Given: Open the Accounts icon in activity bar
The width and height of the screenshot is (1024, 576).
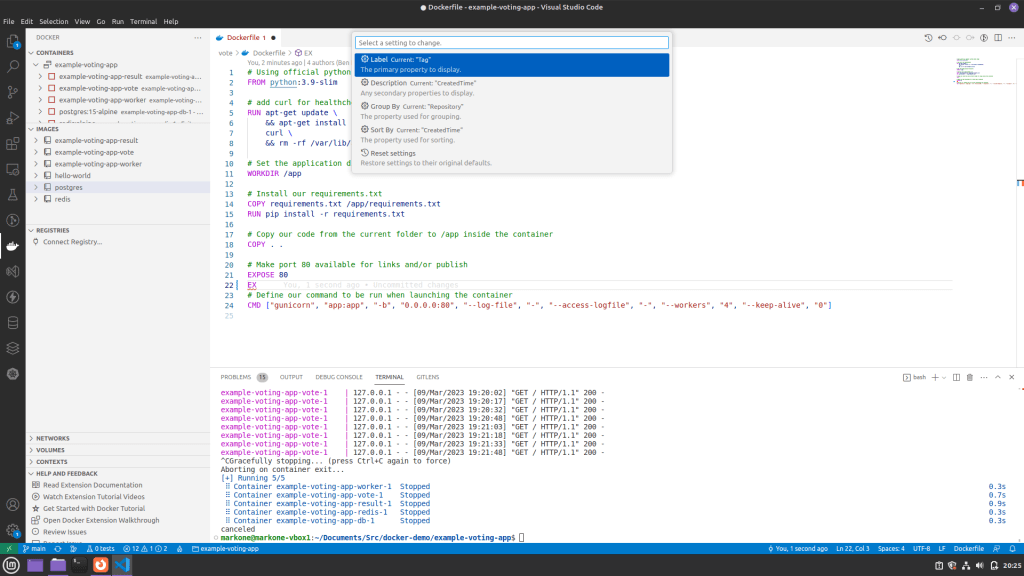Looking at the screenshot, I should 13,505.
